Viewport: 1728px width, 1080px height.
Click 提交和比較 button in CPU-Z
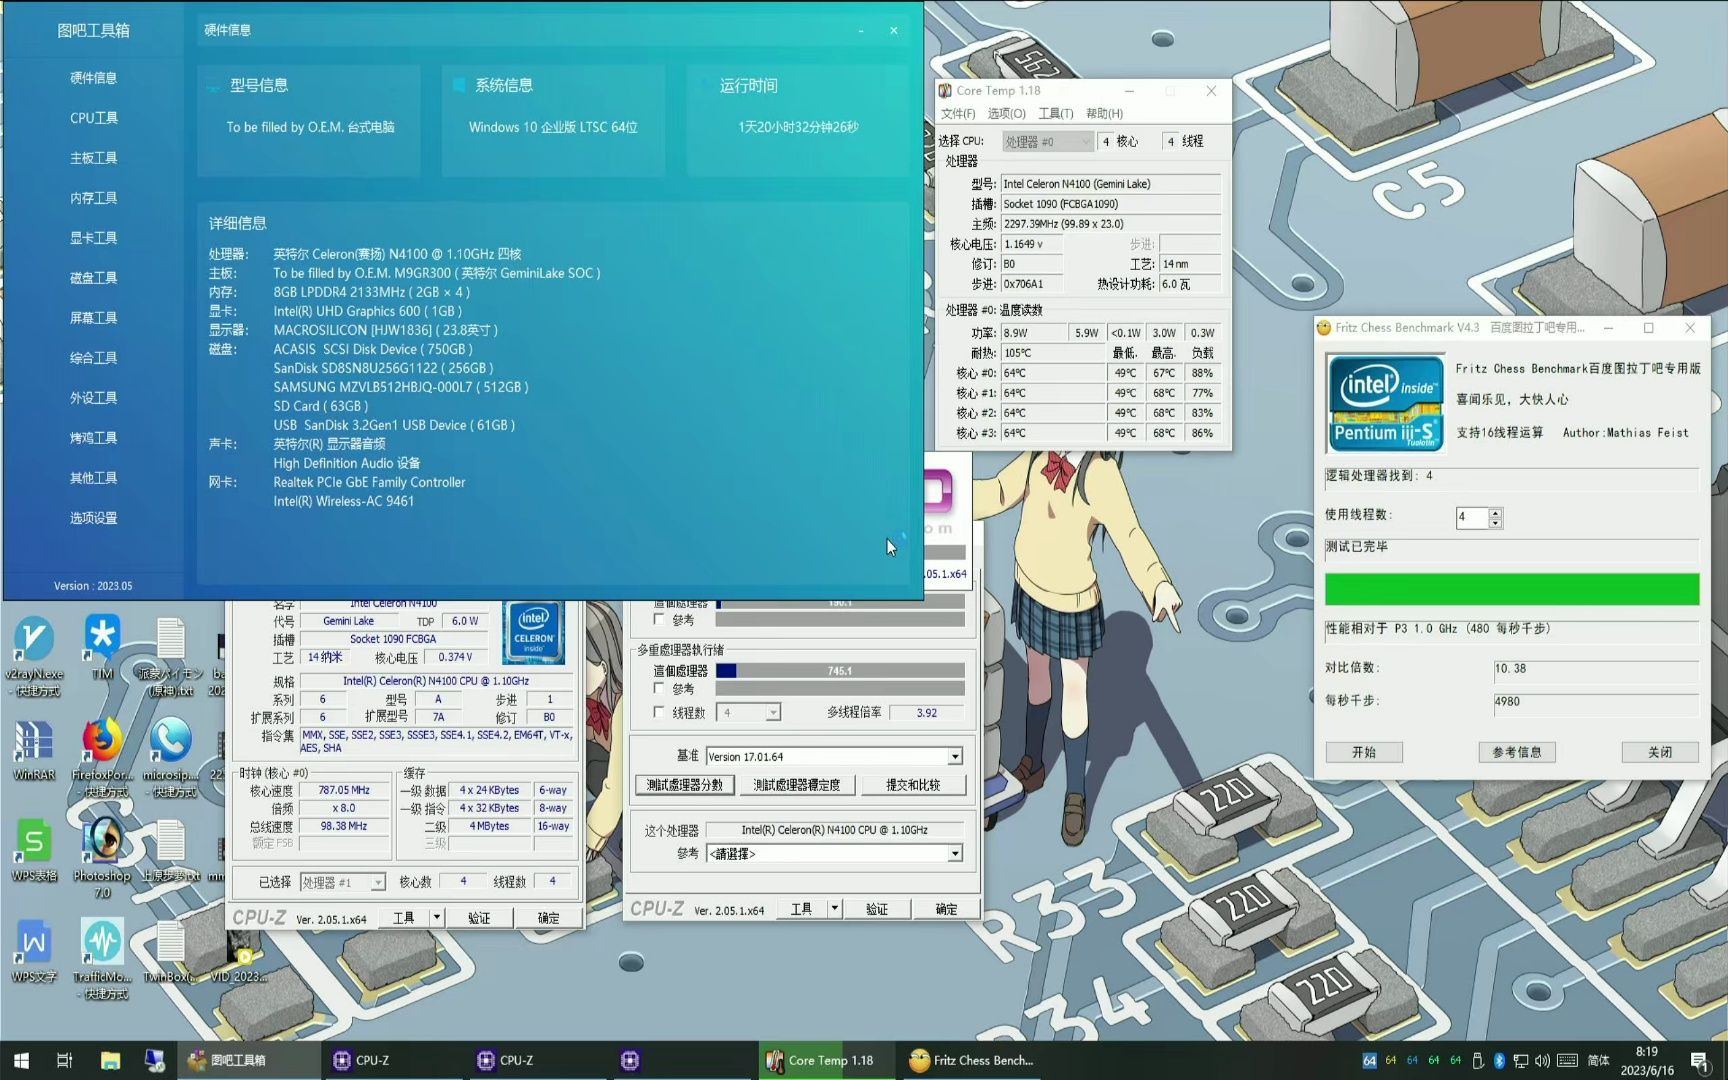pyautogui.click(x=913, y=785)
